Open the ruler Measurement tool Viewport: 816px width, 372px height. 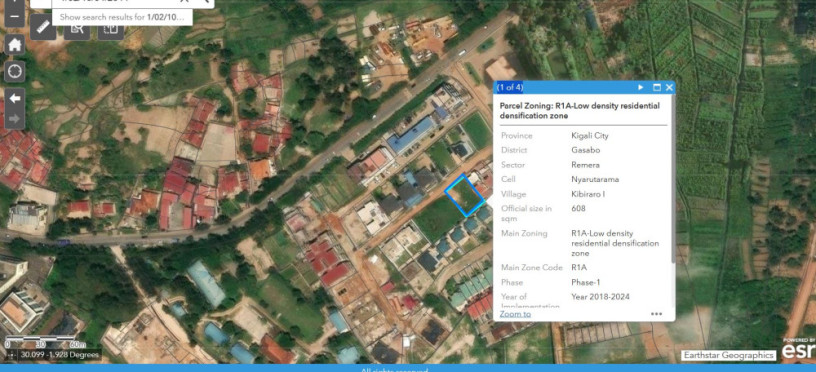click(x=43, y=27)
